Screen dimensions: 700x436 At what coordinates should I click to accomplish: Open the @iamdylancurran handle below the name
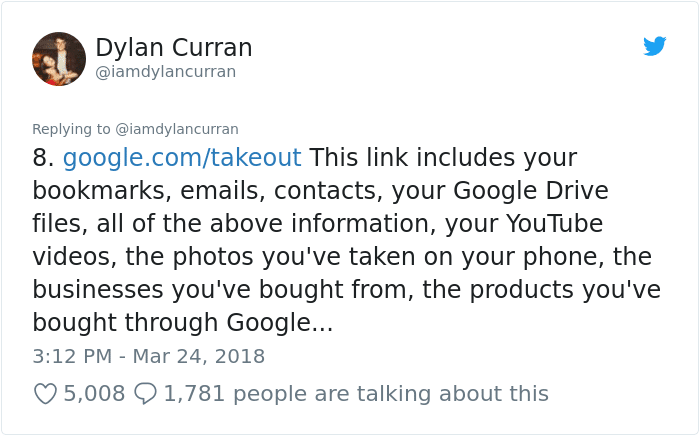[x=165, y=72]
